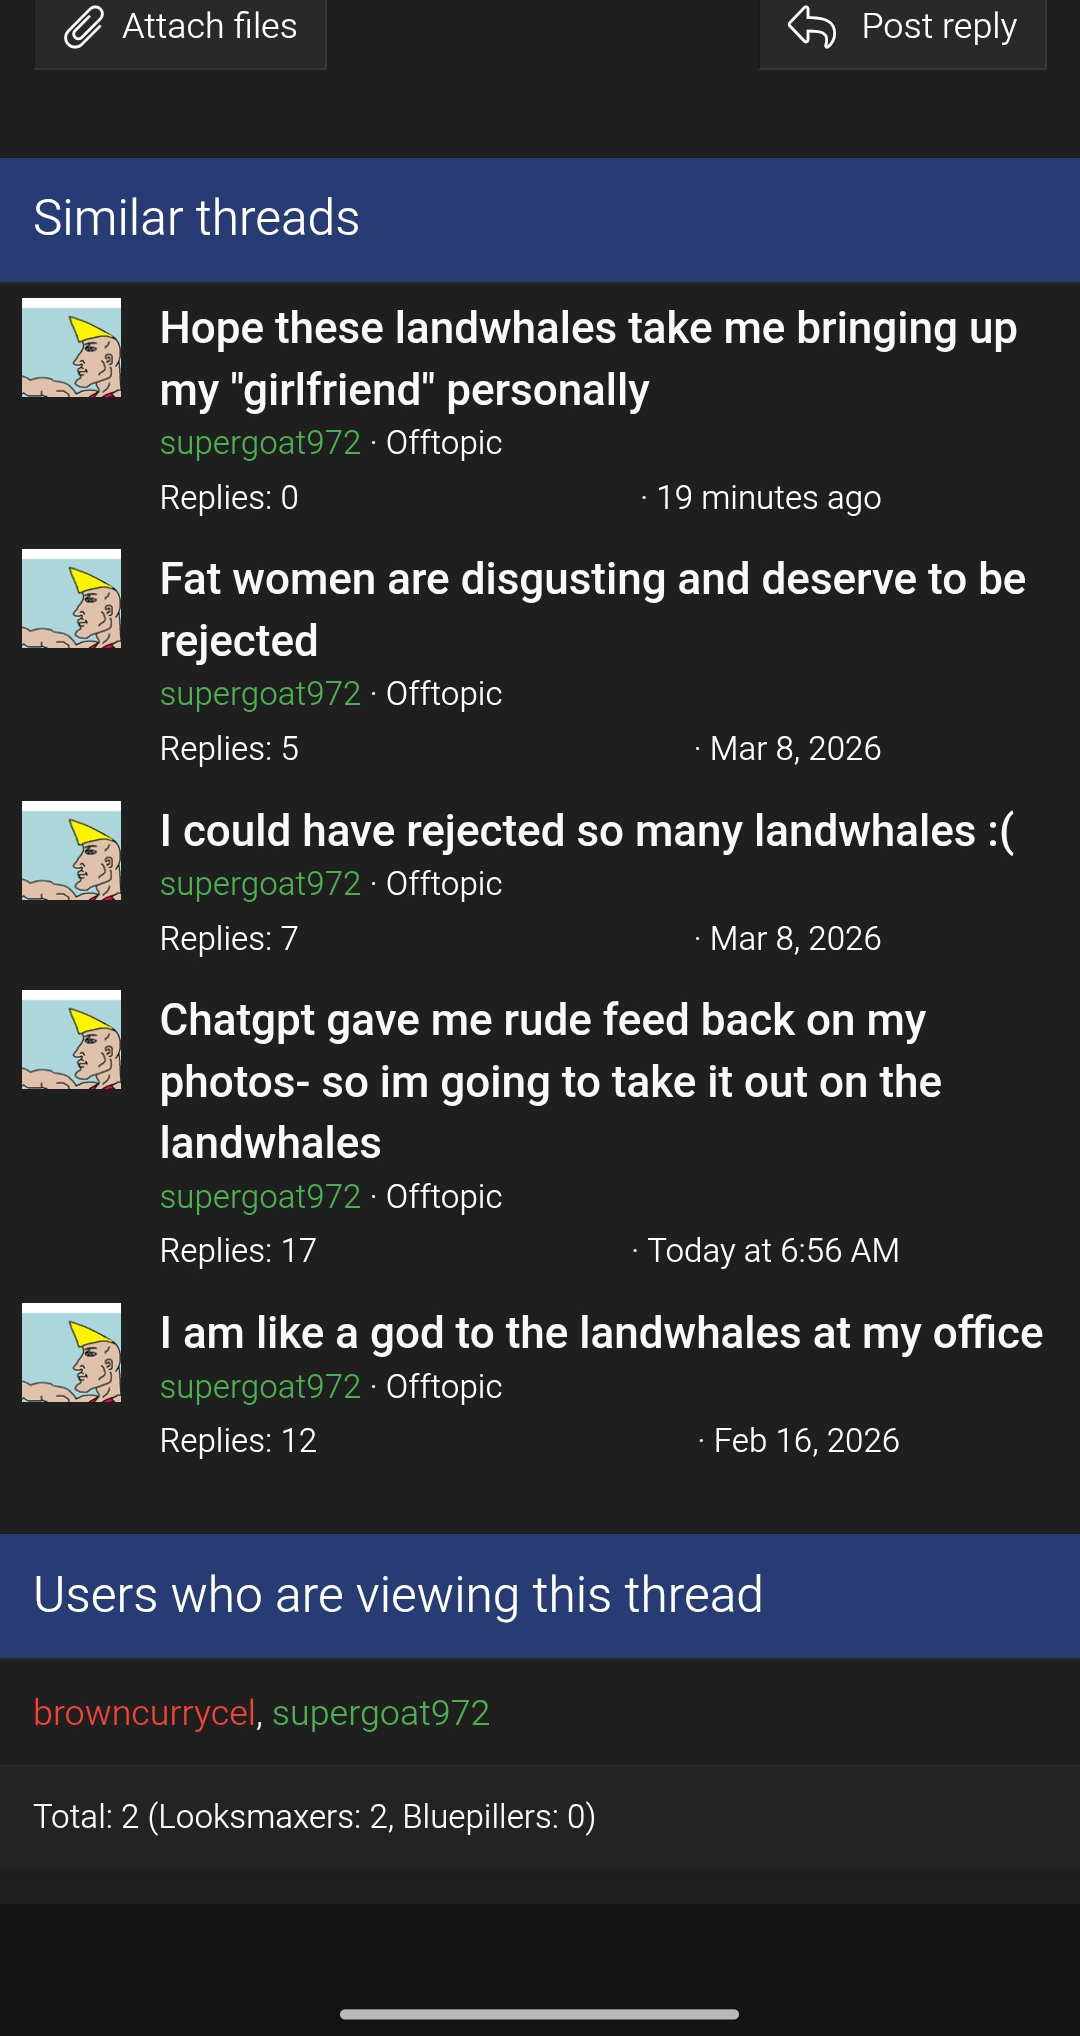Click avatar beside "I could have rejected" thread
Image resolution: width=1080 pixels, height=2036 pixels.
pos(70,852)
